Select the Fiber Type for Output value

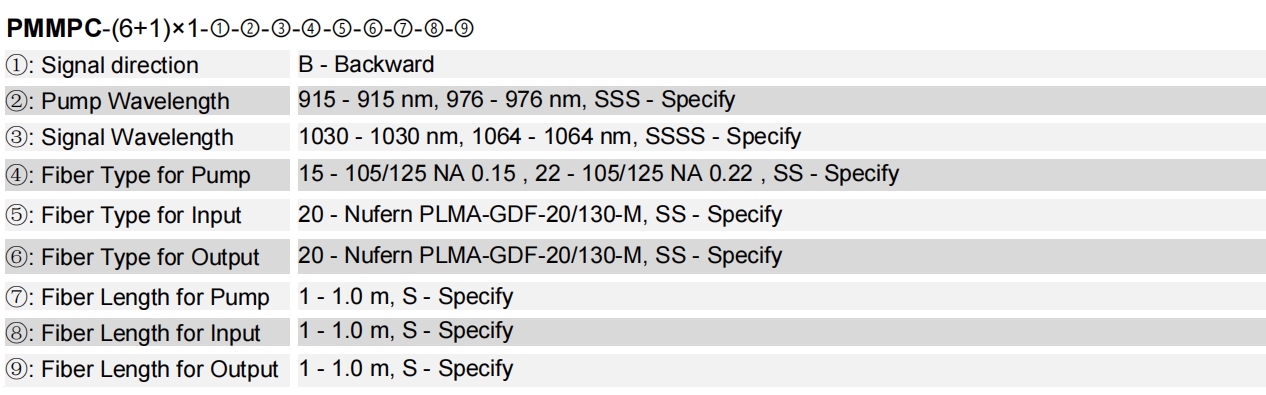click(x=540, y=255)
